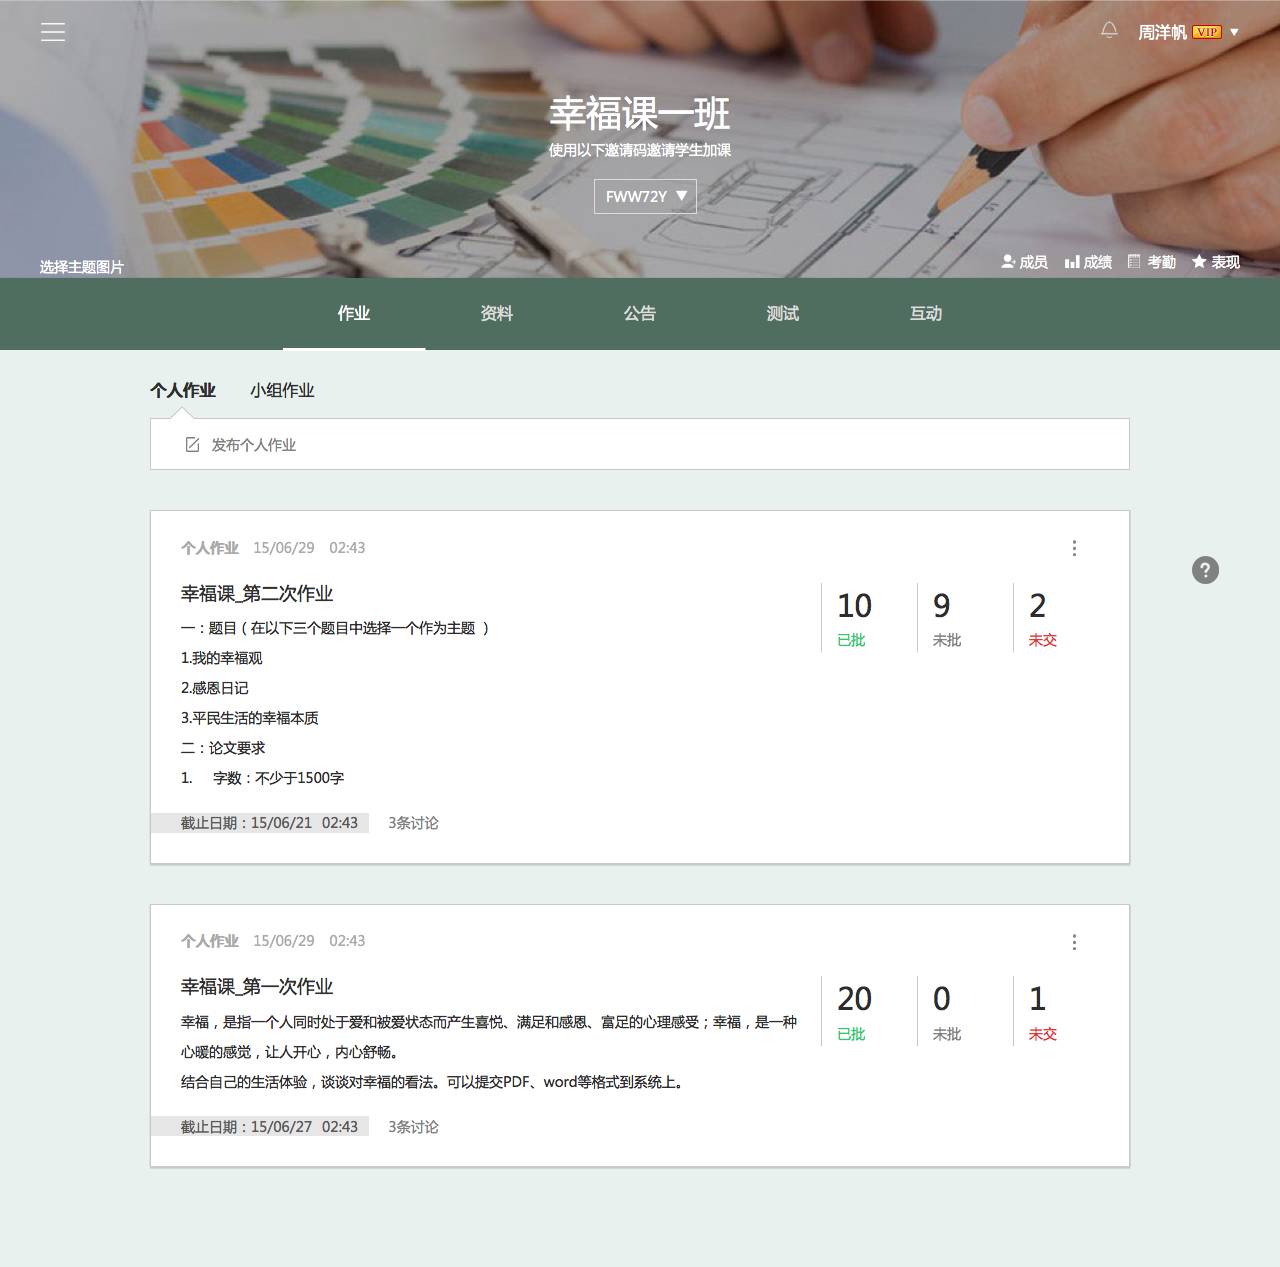Expand the invite code FWW72Y dropdown
Viewport: 1280px width, 1267px height.
(645, 196)
